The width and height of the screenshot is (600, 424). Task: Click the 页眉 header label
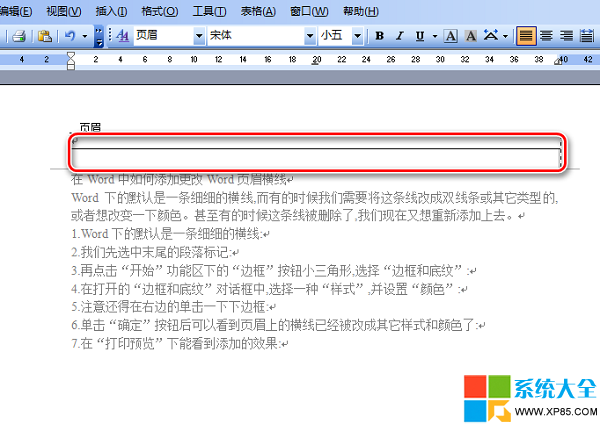click(x=90, y=127)
